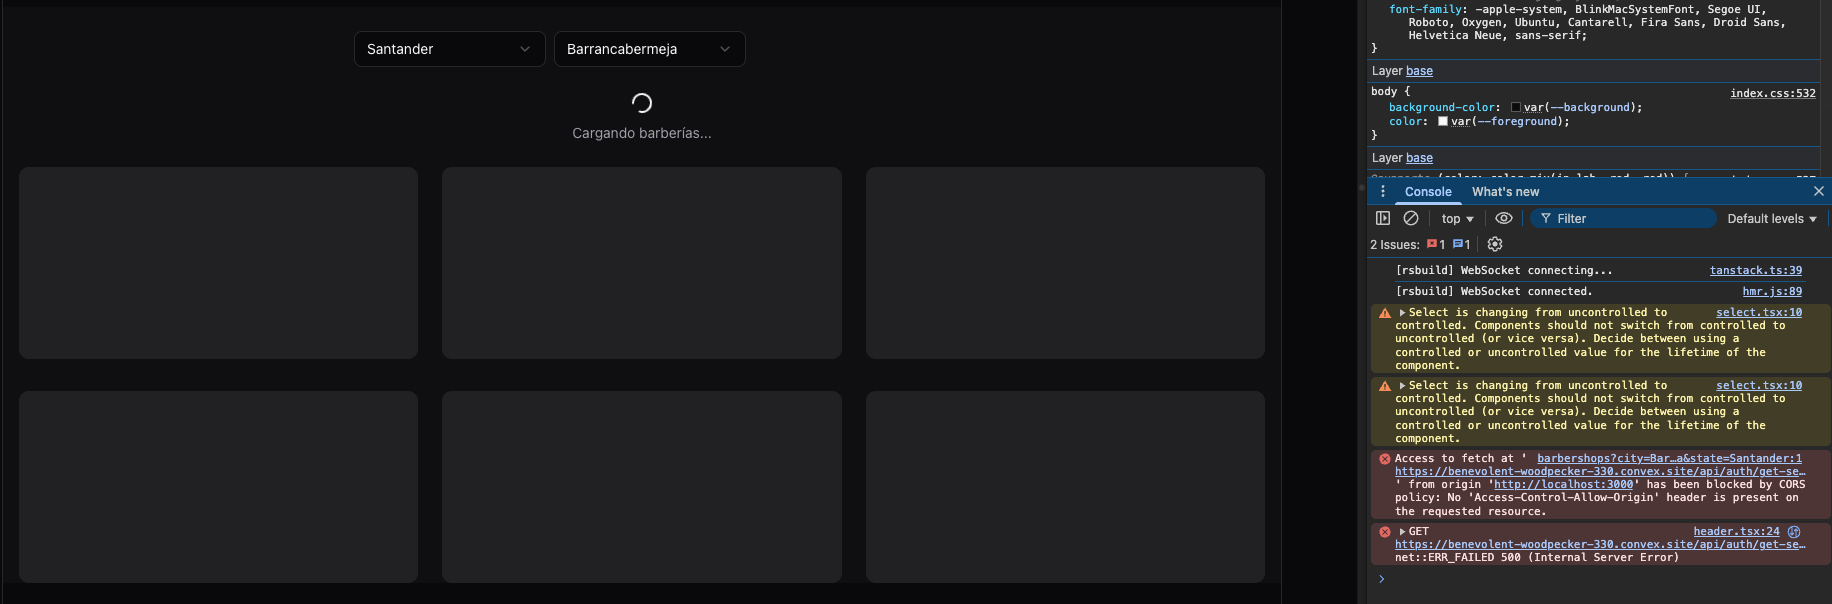The image size is (1832, 604).
Task: Click the blue info issues counter
Action: (x=1461, y=244)
